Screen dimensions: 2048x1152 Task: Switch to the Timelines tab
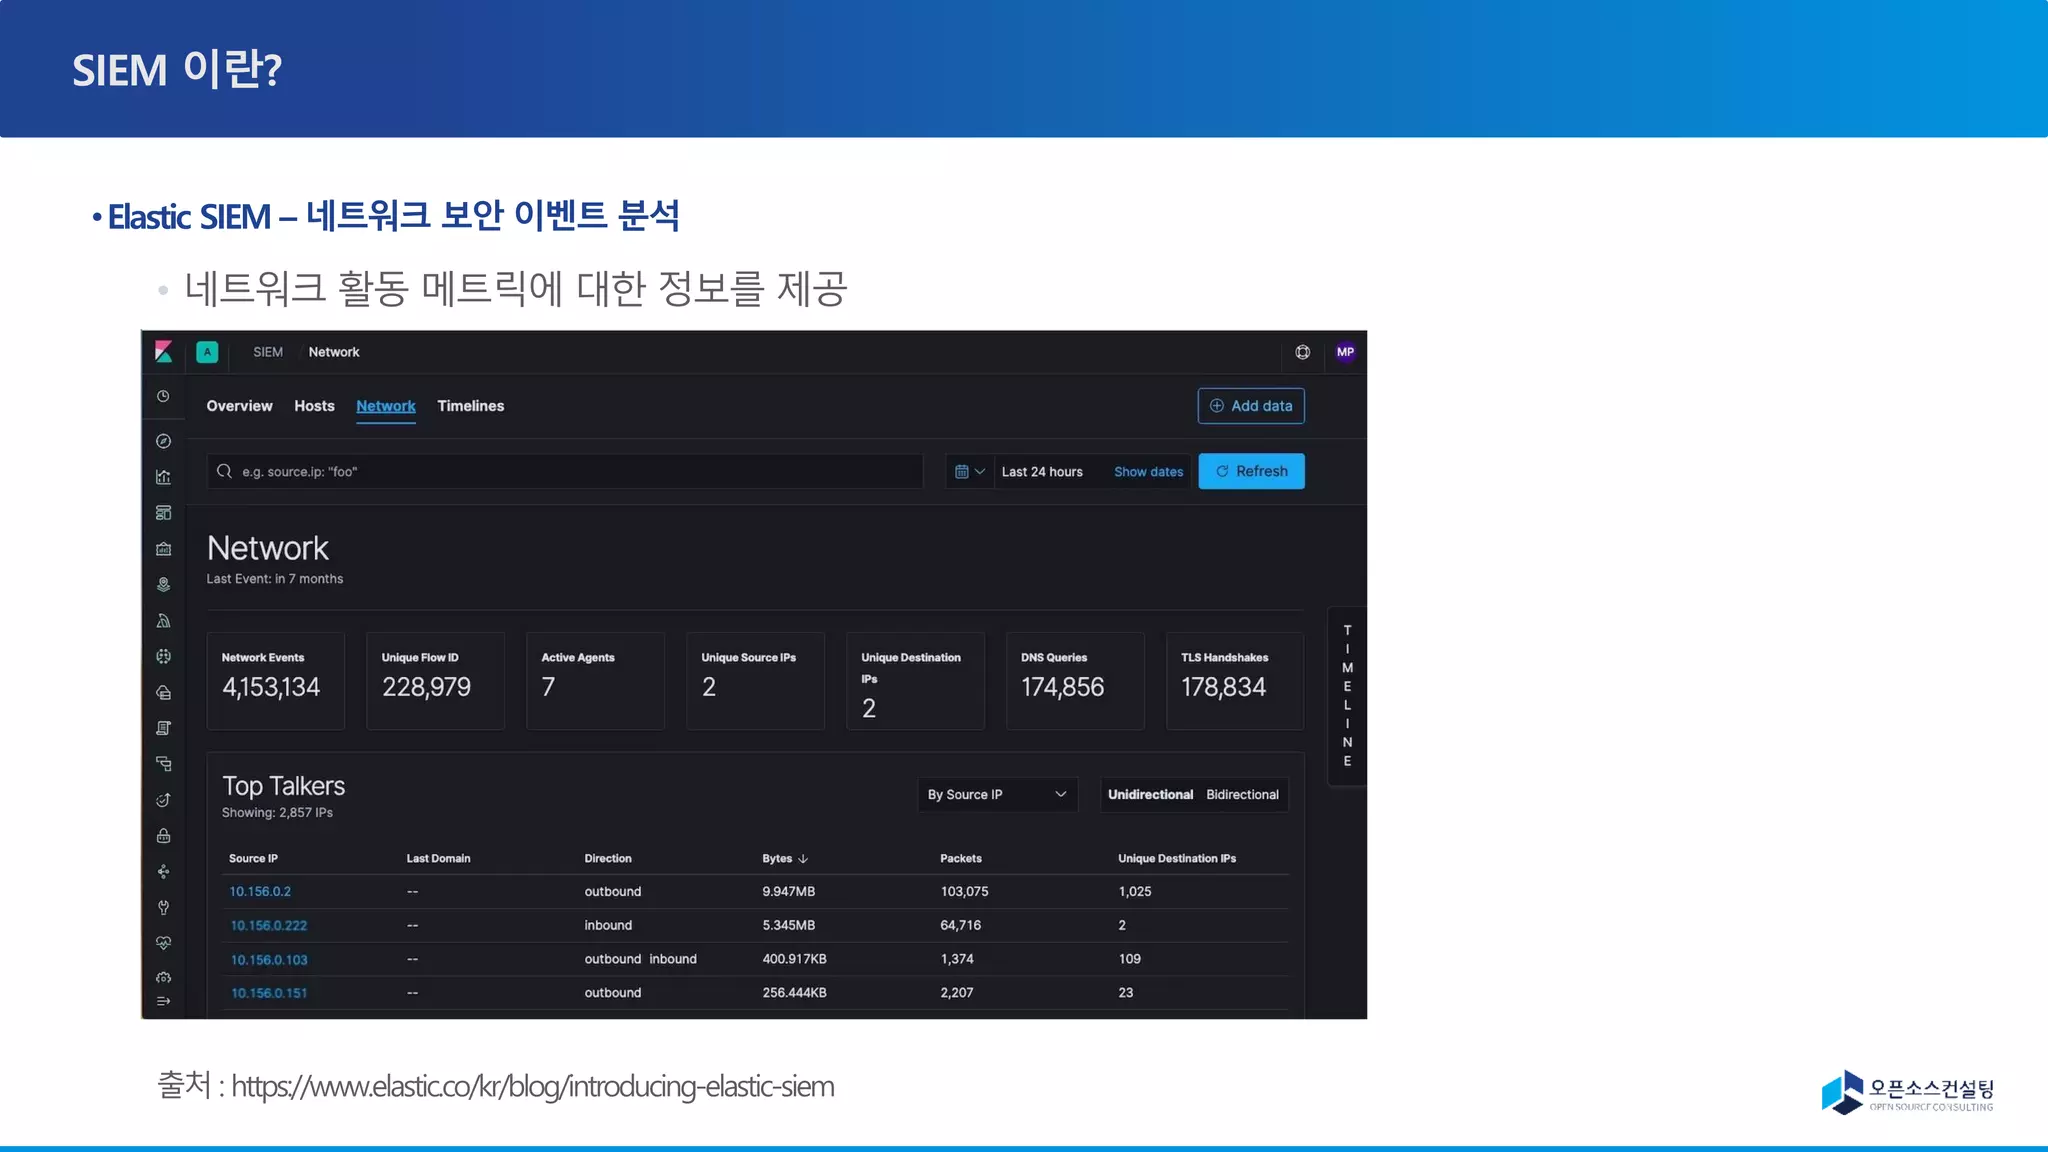(470, 406)
